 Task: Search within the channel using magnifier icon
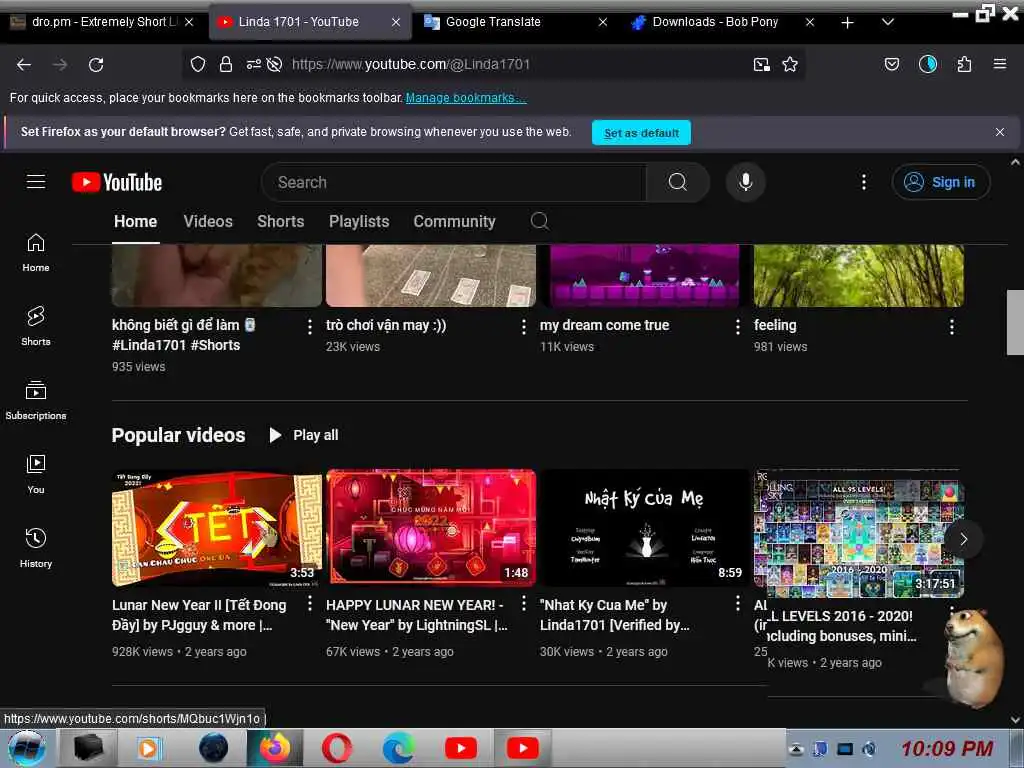539,221
